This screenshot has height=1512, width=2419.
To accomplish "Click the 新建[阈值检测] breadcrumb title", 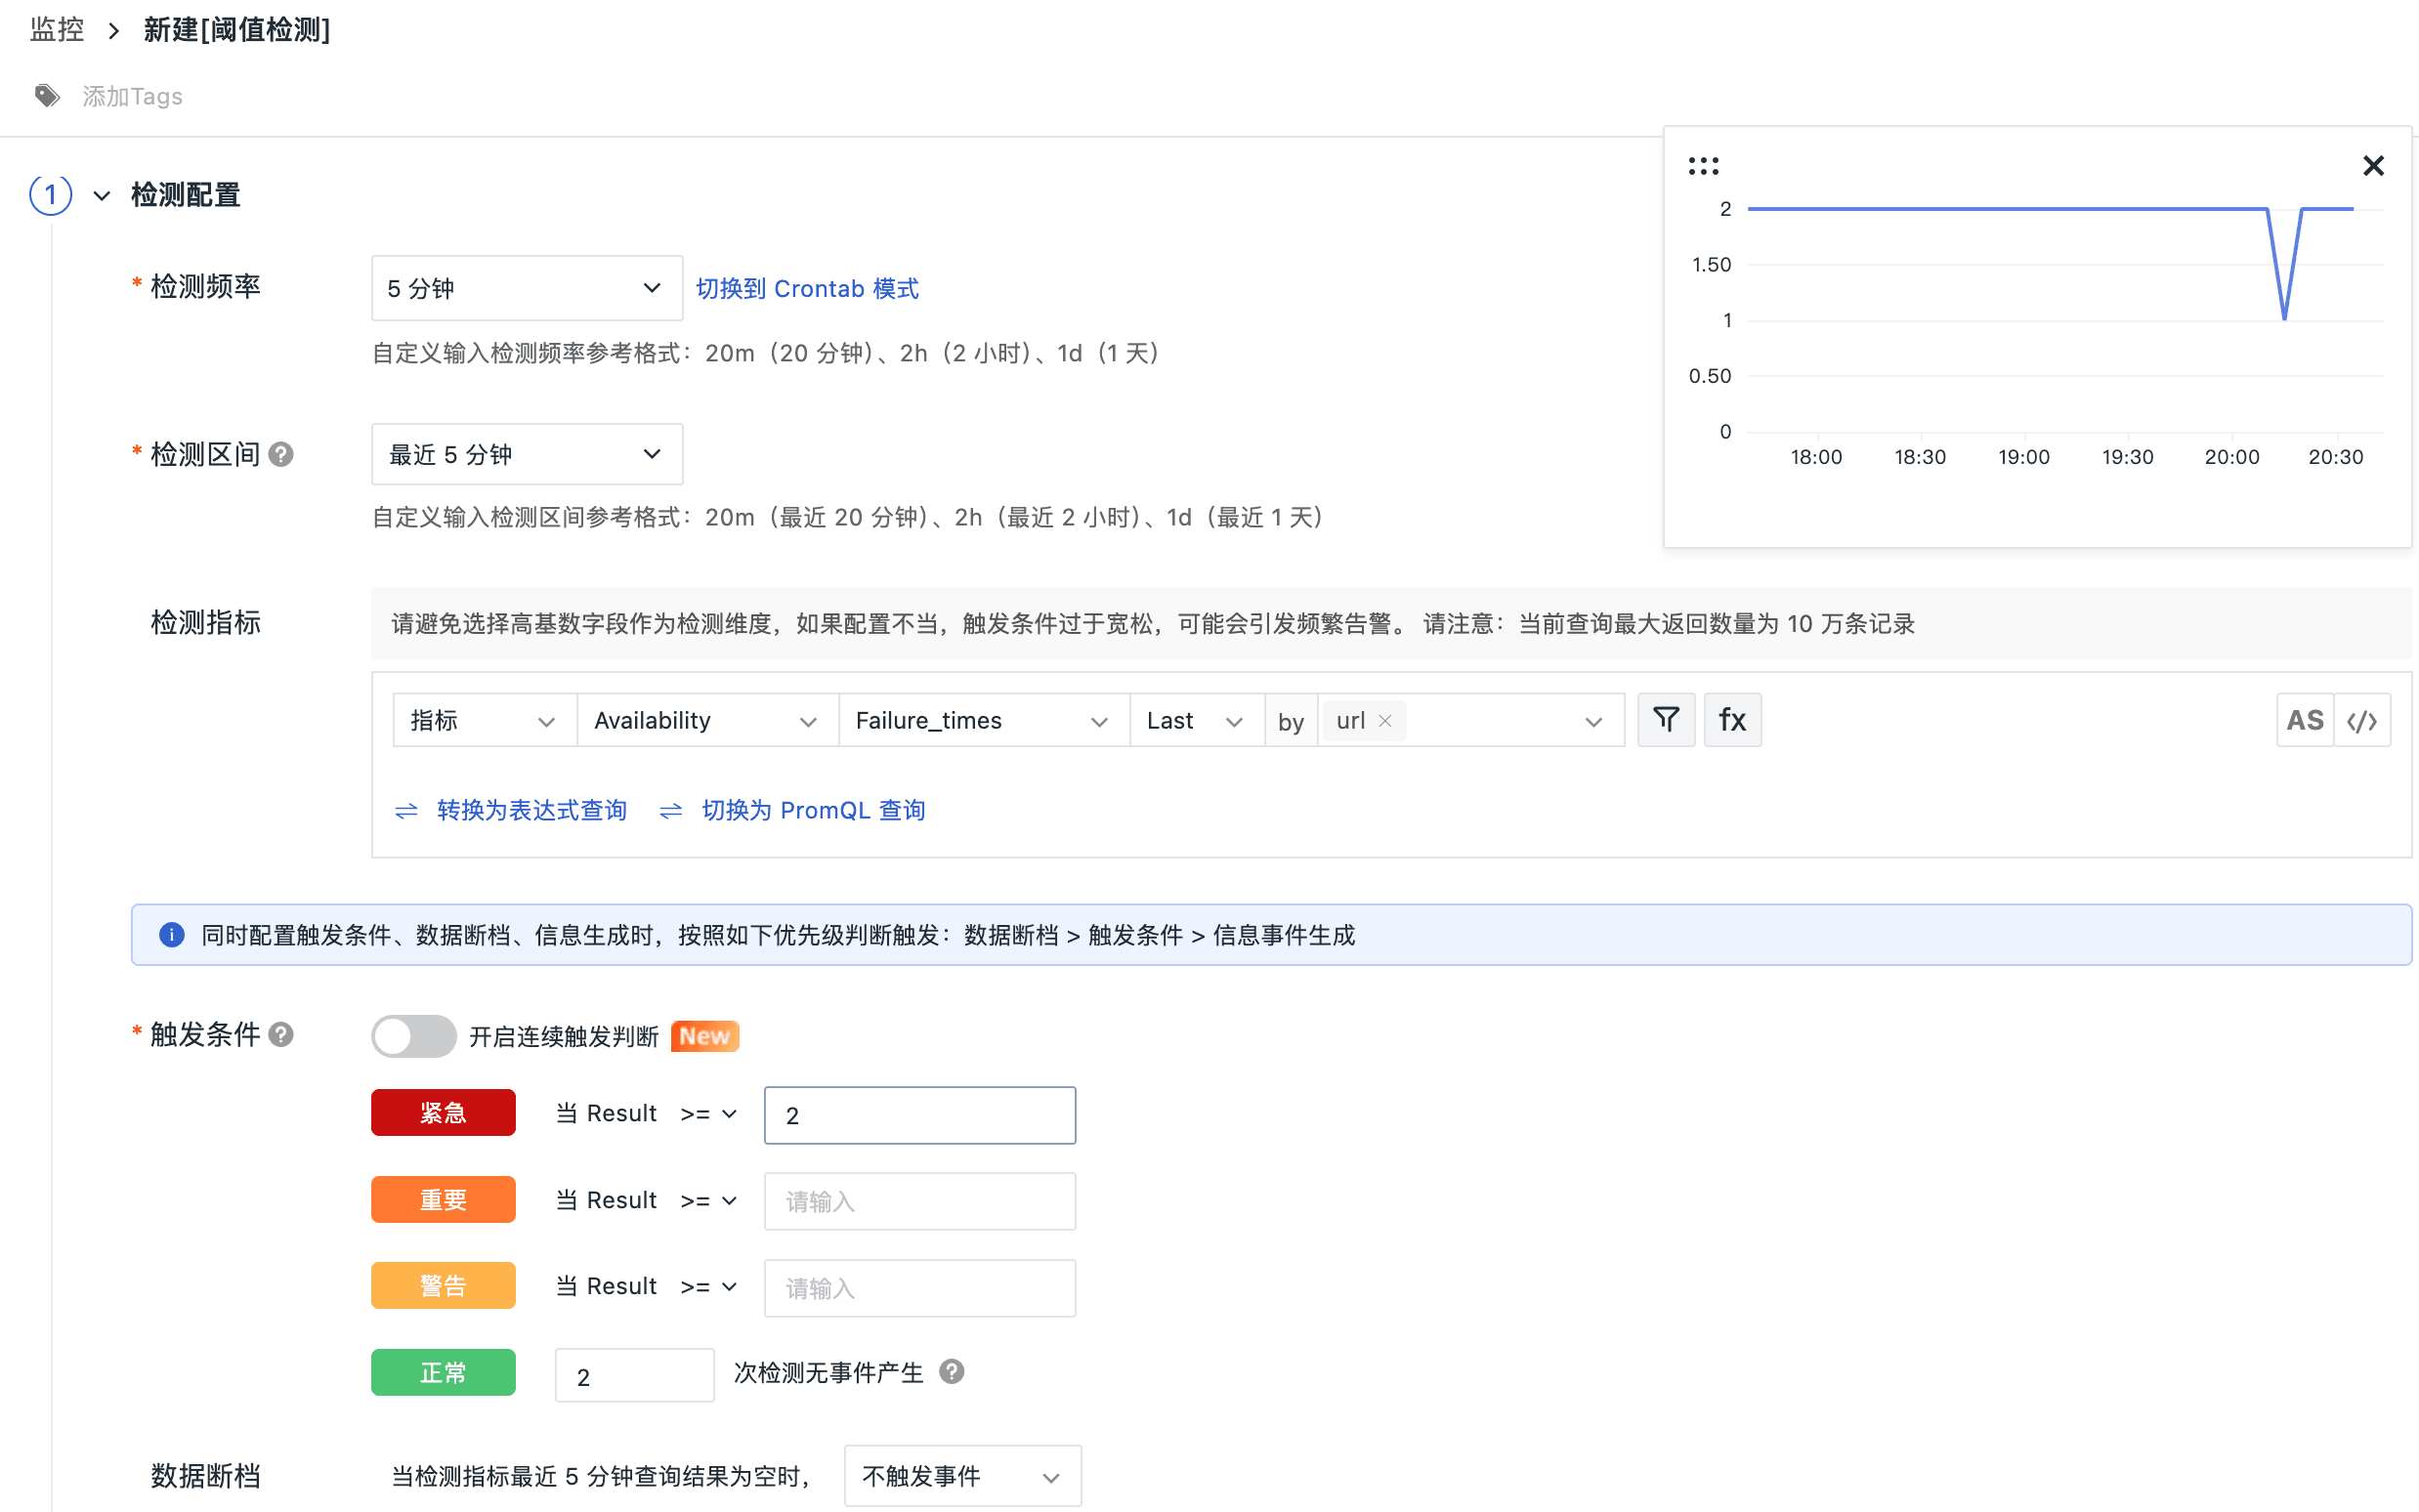I will coord(237,29).
